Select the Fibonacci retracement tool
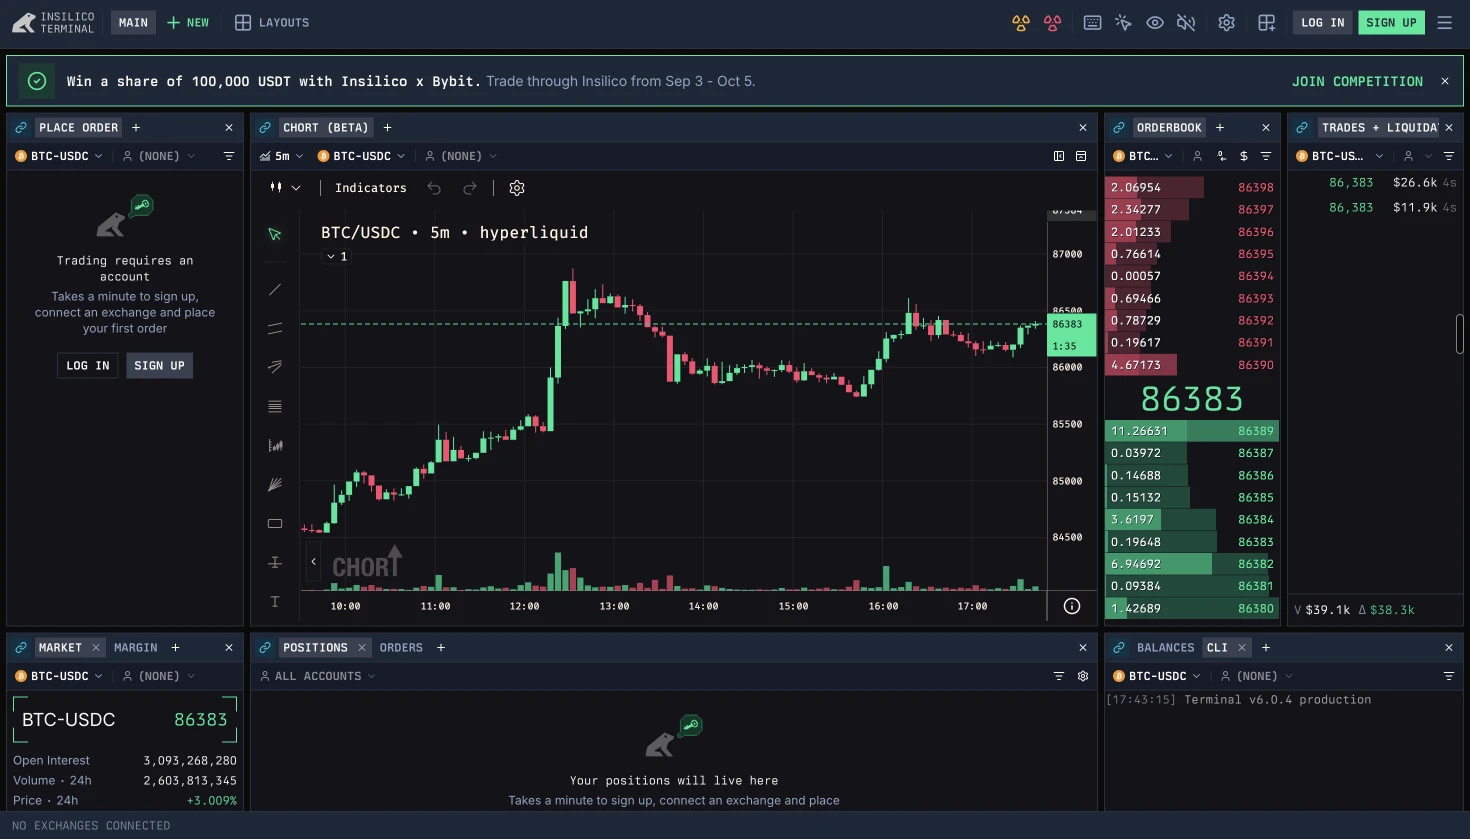1470x839 pixels. [x=275, y=406]
